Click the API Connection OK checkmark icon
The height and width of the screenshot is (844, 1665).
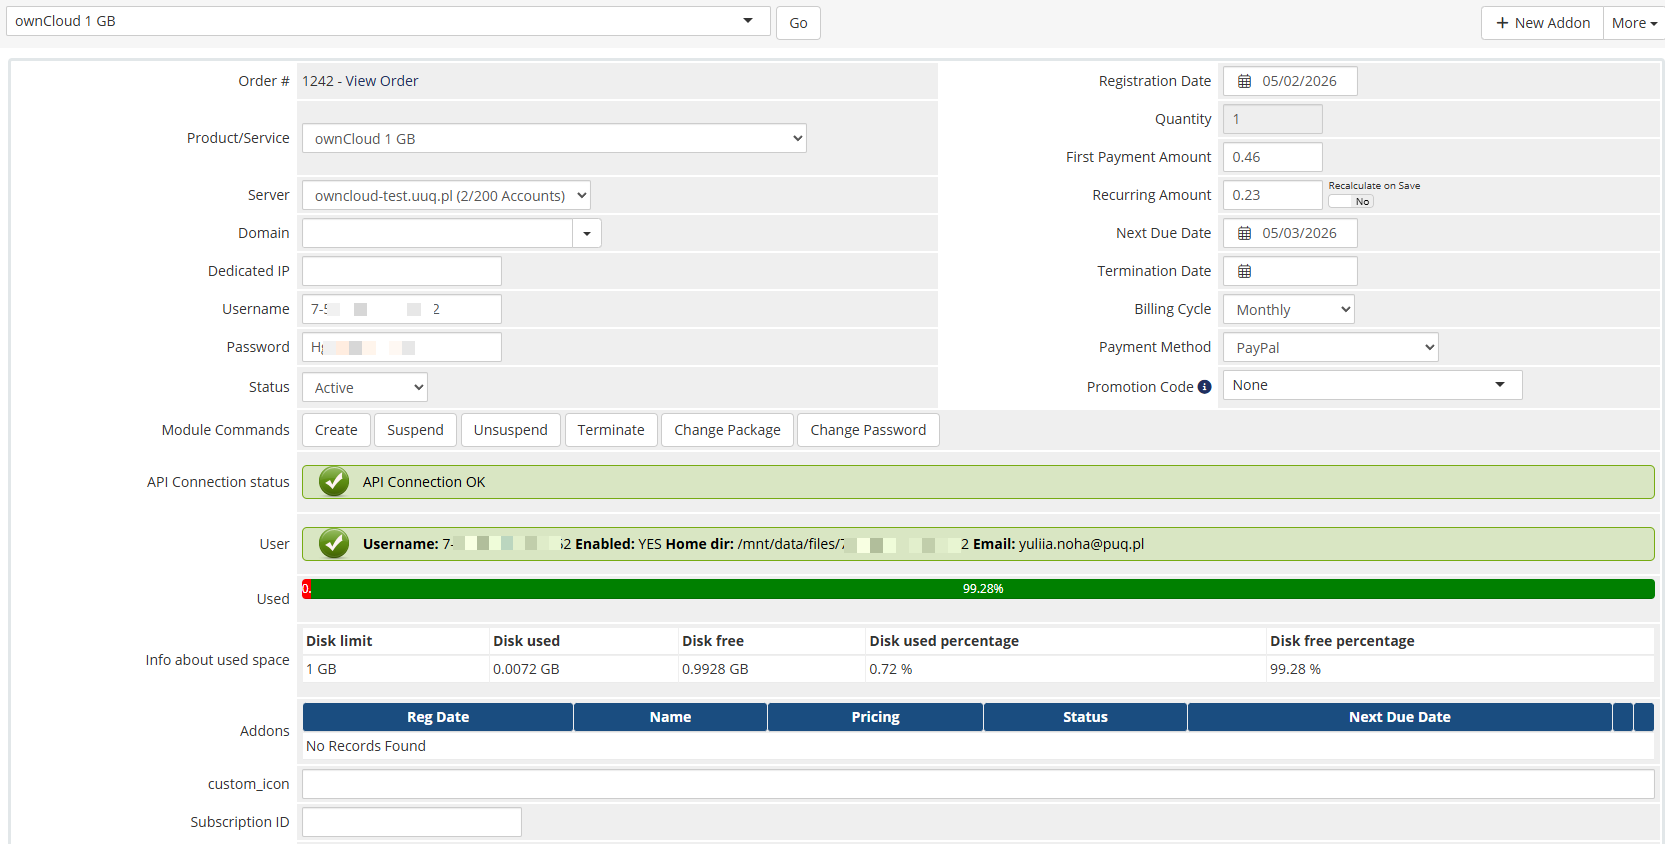click(334, 482)
